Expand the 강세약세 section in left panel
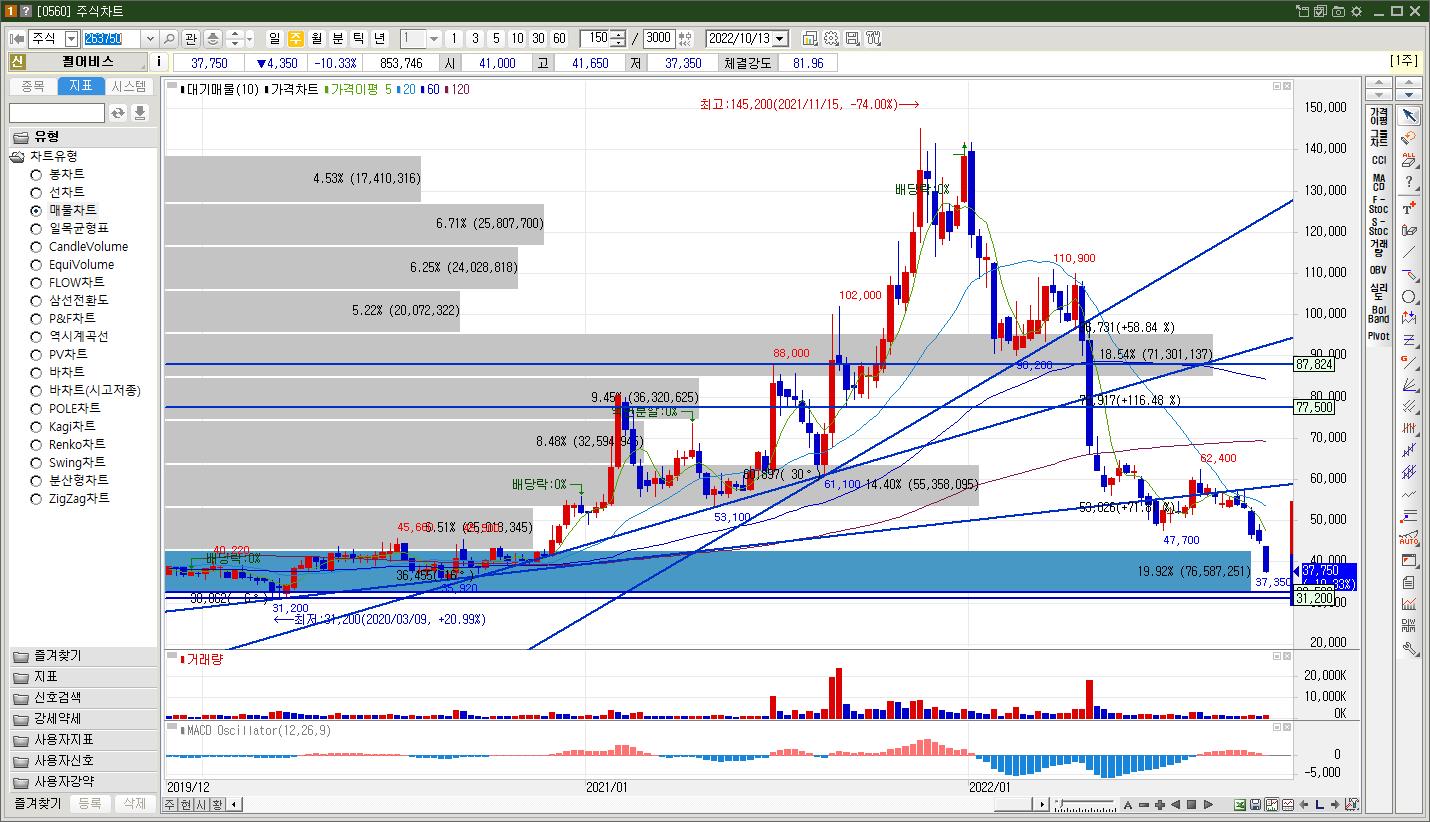Screen dimensions: 1430x822 click(83, 719)
